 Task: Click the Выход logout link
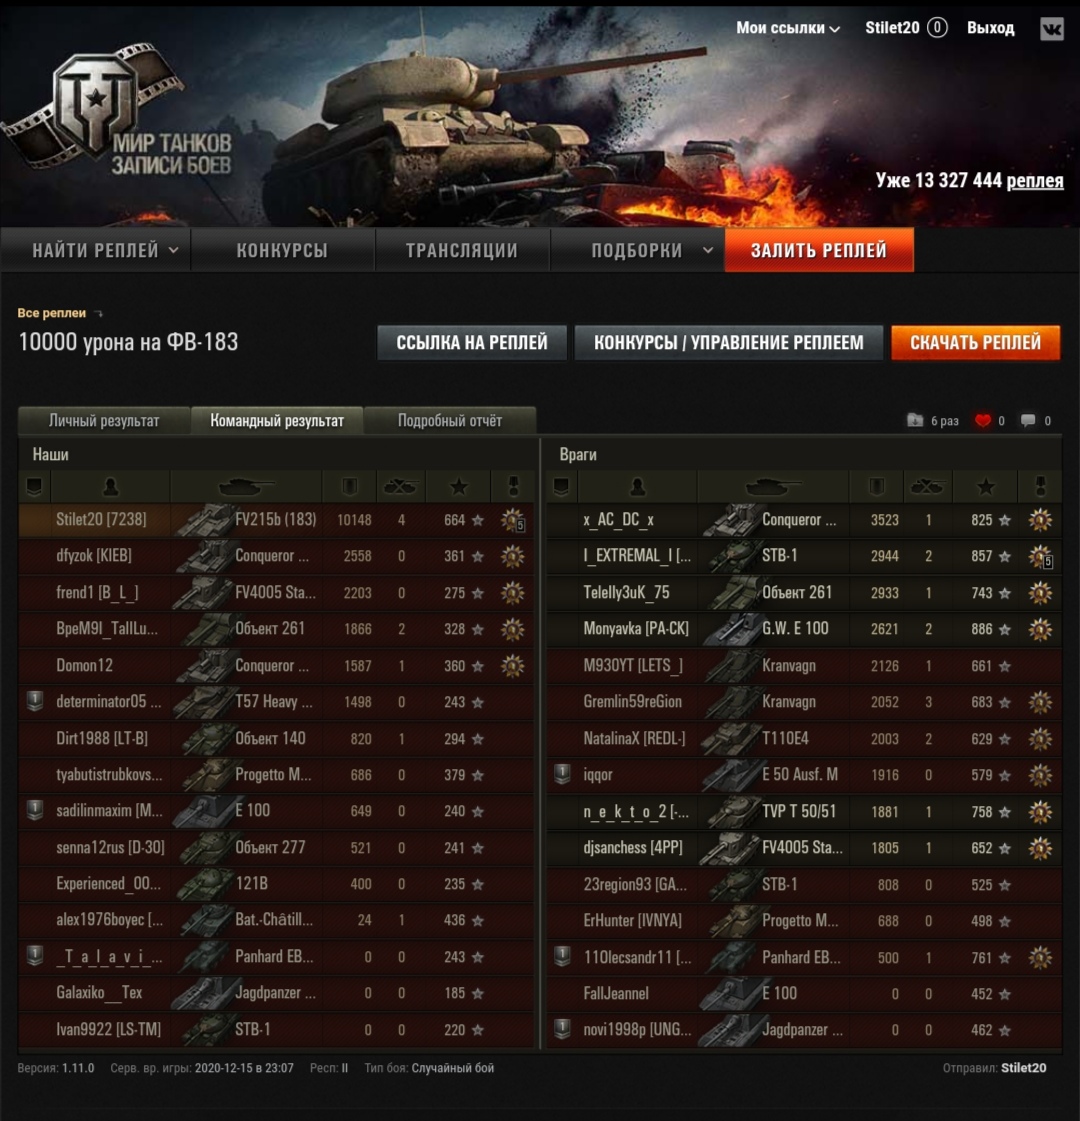pos(991,28)
